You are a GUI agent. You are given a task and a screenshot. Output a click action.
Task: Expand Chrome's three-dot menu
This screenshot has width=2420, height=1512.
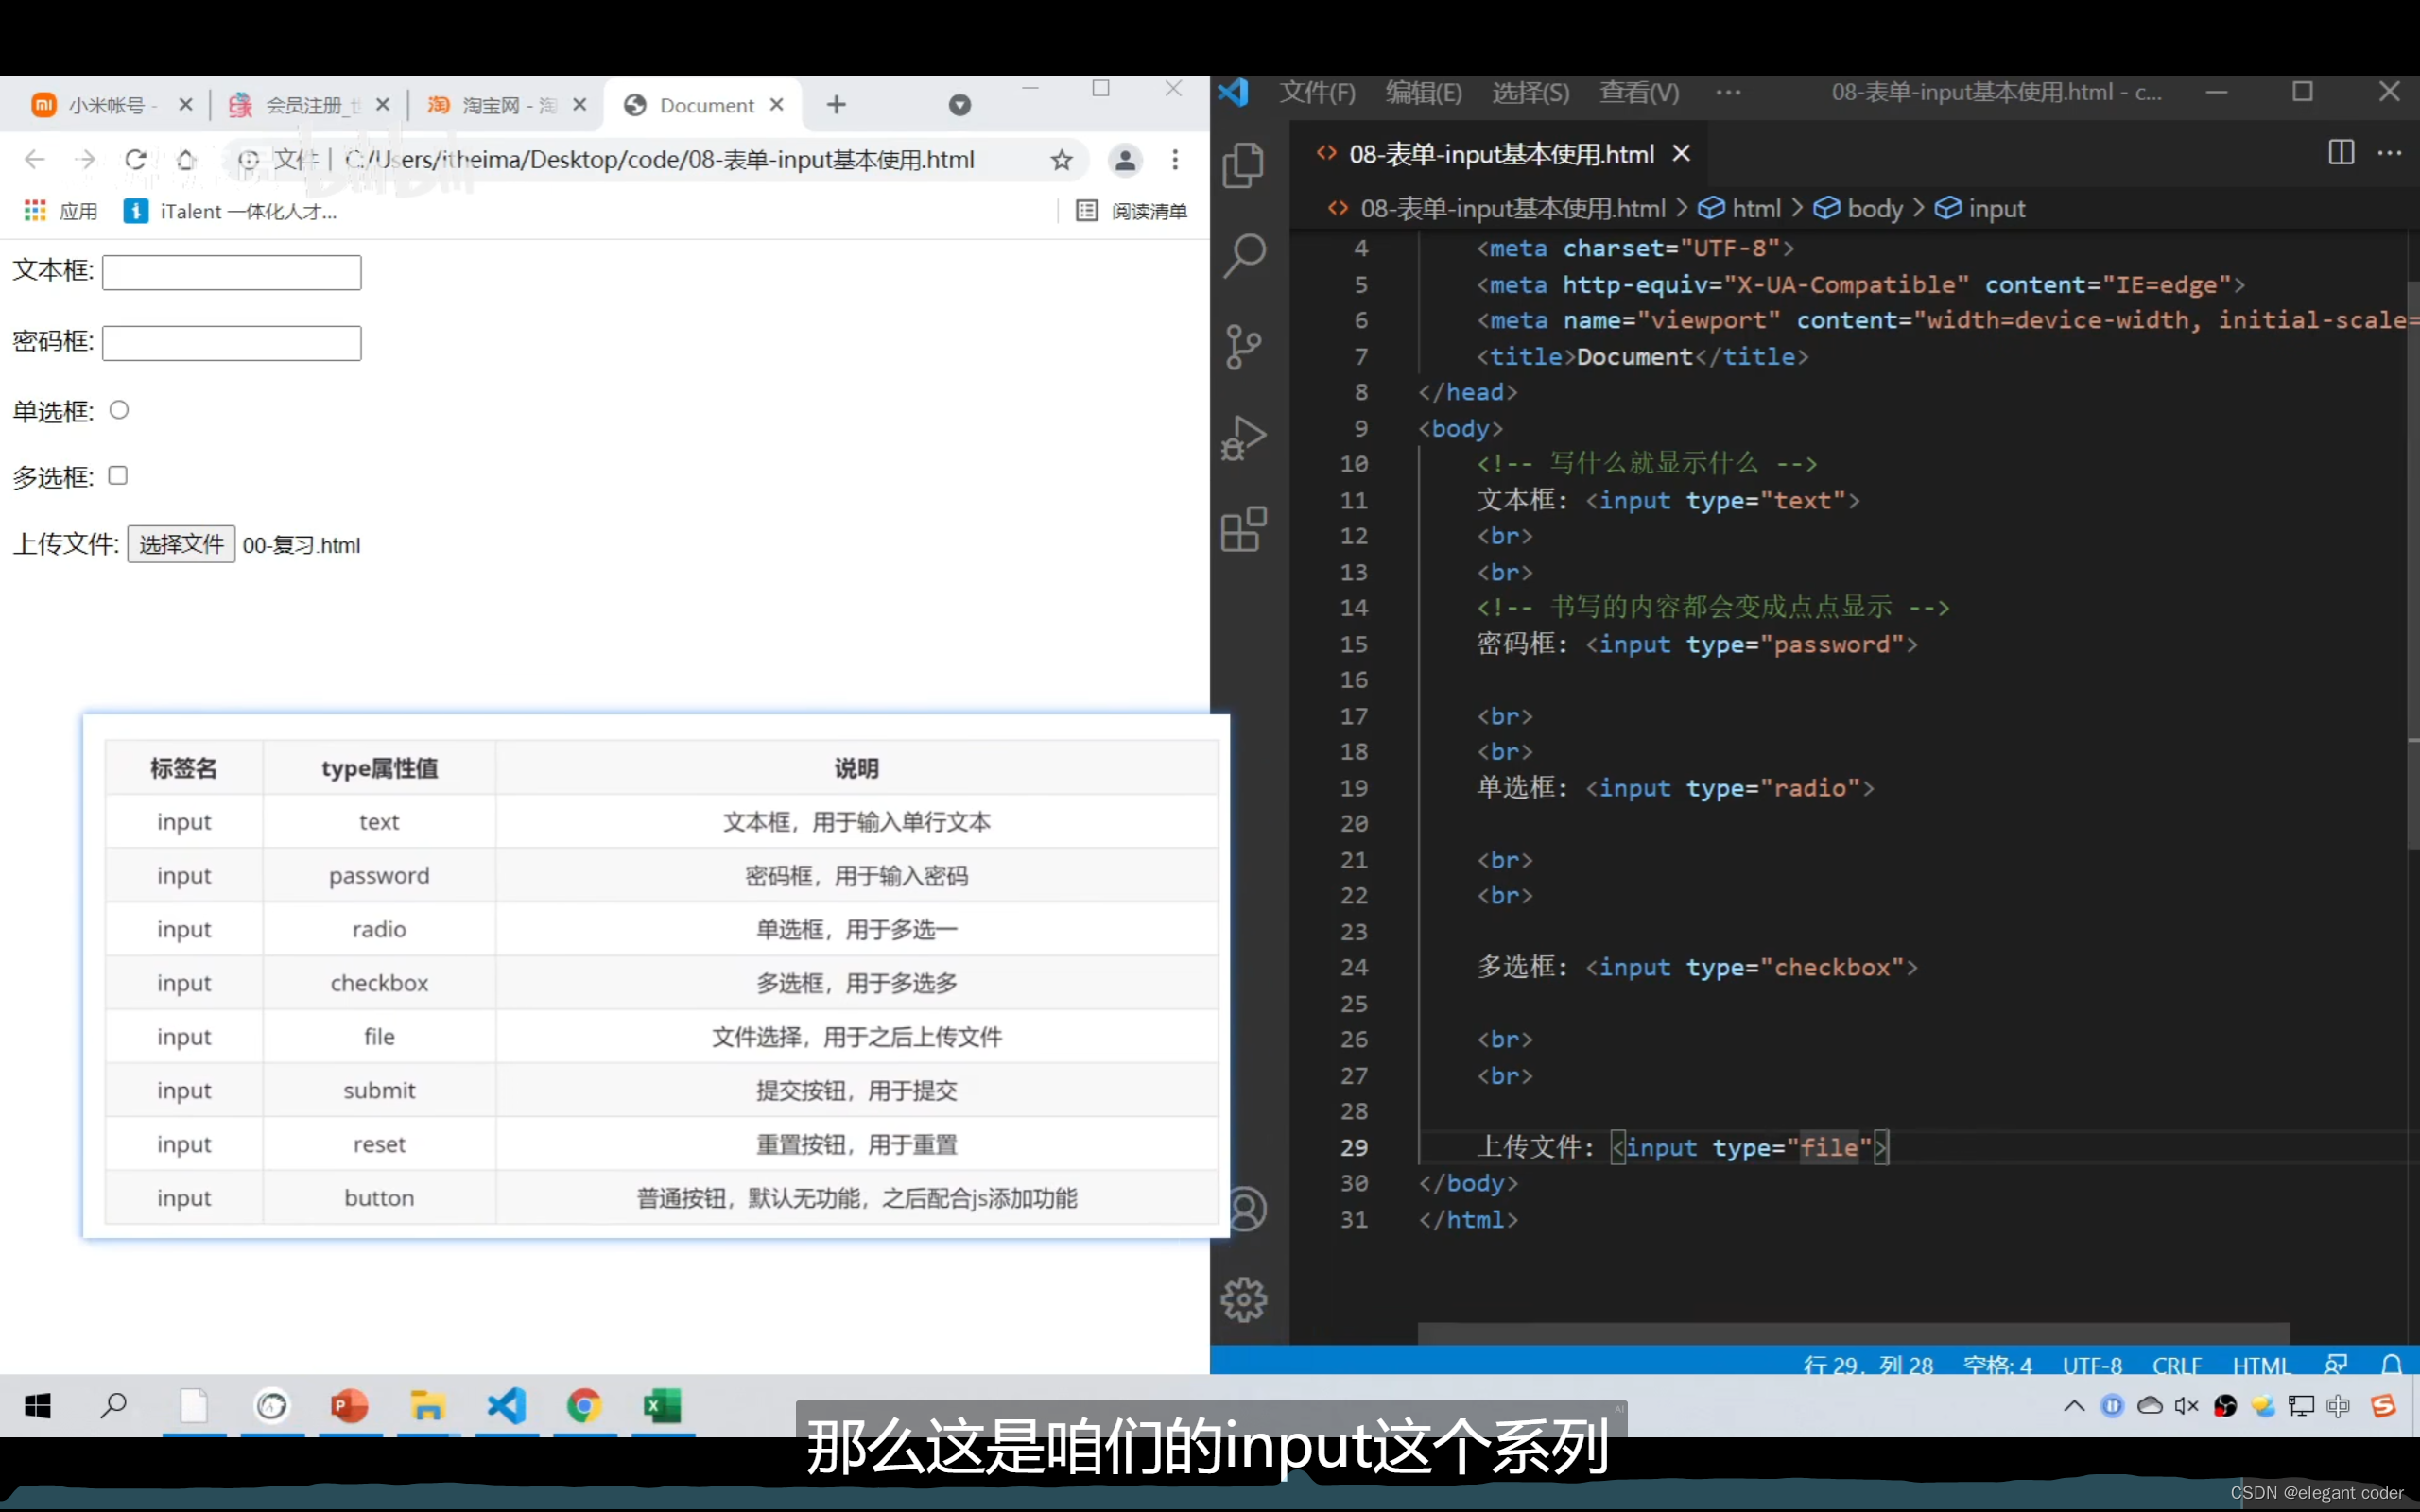tap(1175, 160)
